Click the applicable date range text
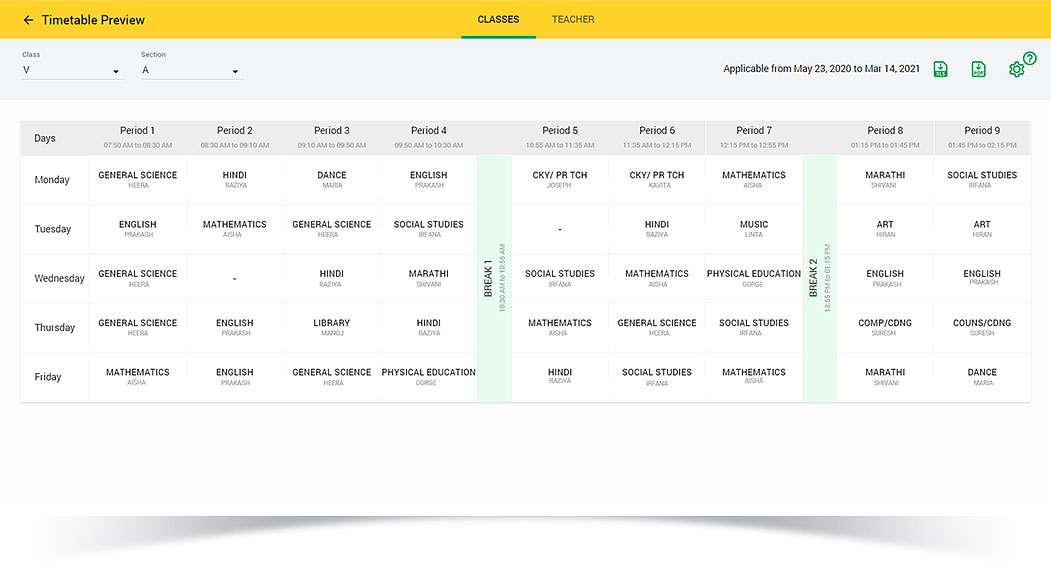This screenshot has height=568, width=1051. click(821, 69)
